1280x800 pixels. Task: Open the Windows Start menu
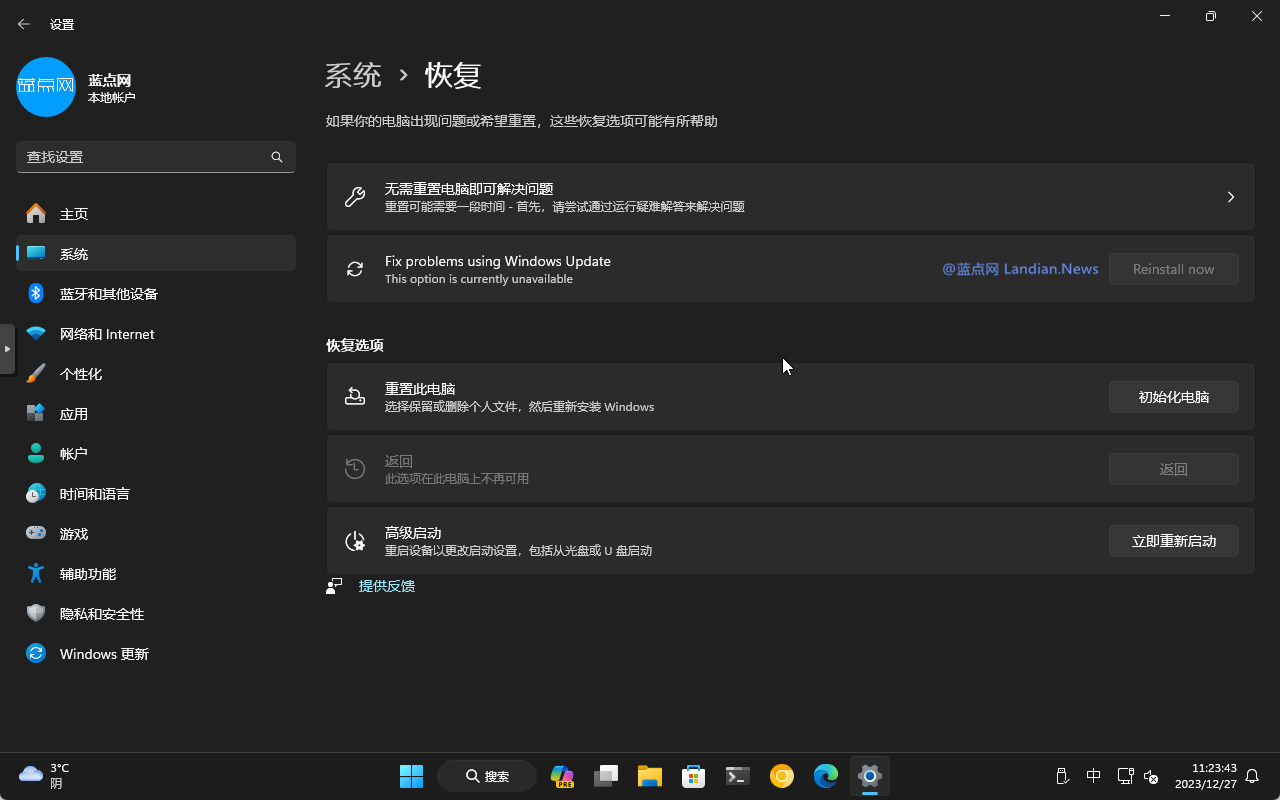point(411,776)
